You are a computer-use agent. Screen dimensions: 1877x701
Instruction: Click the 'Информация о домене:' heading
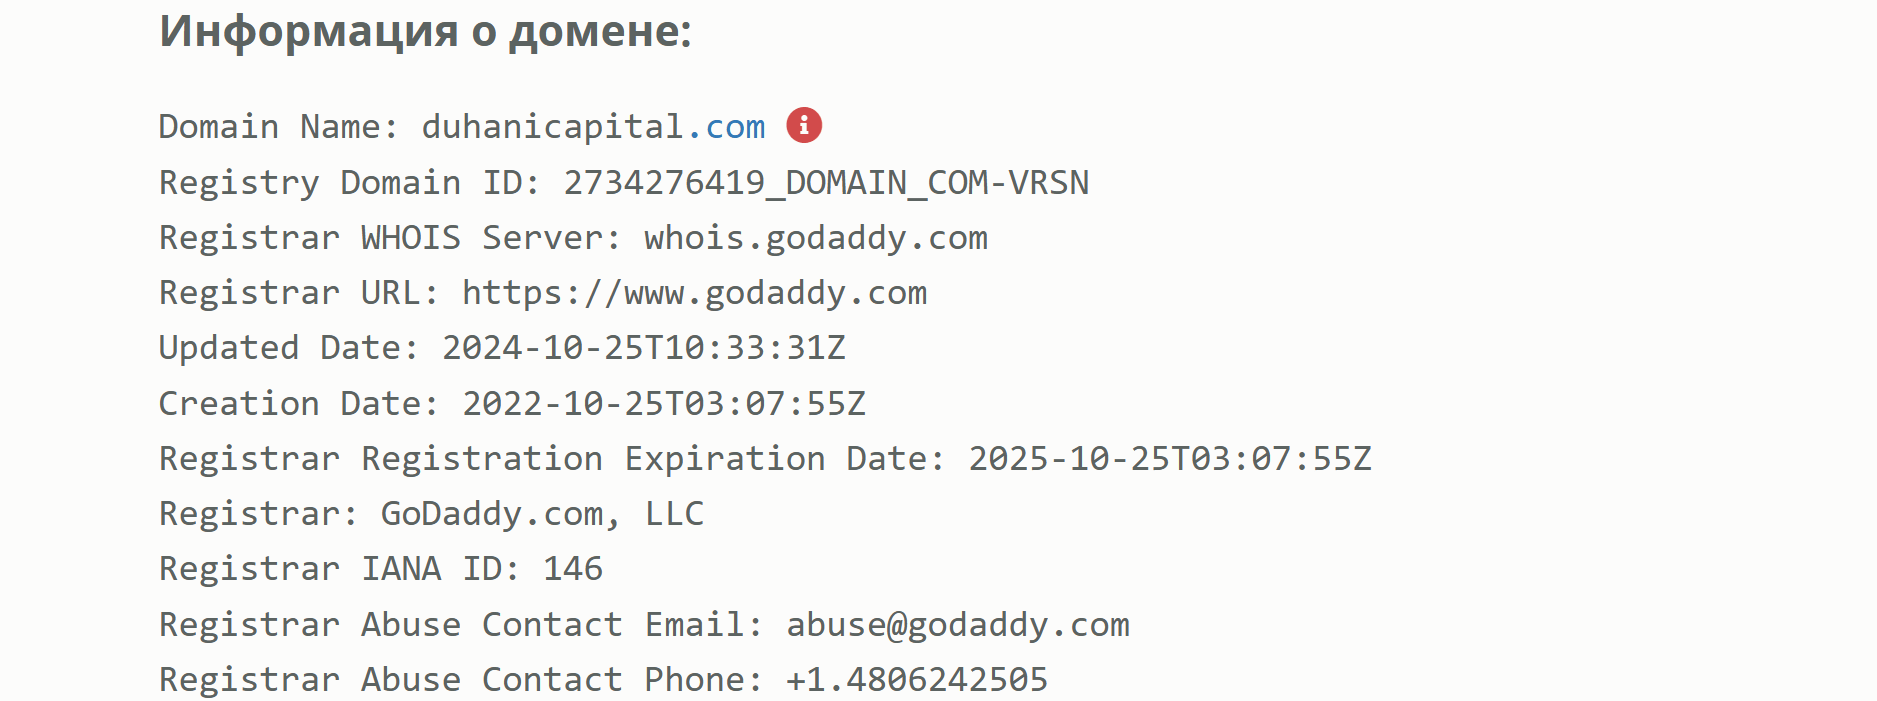[x=425, y=31]
